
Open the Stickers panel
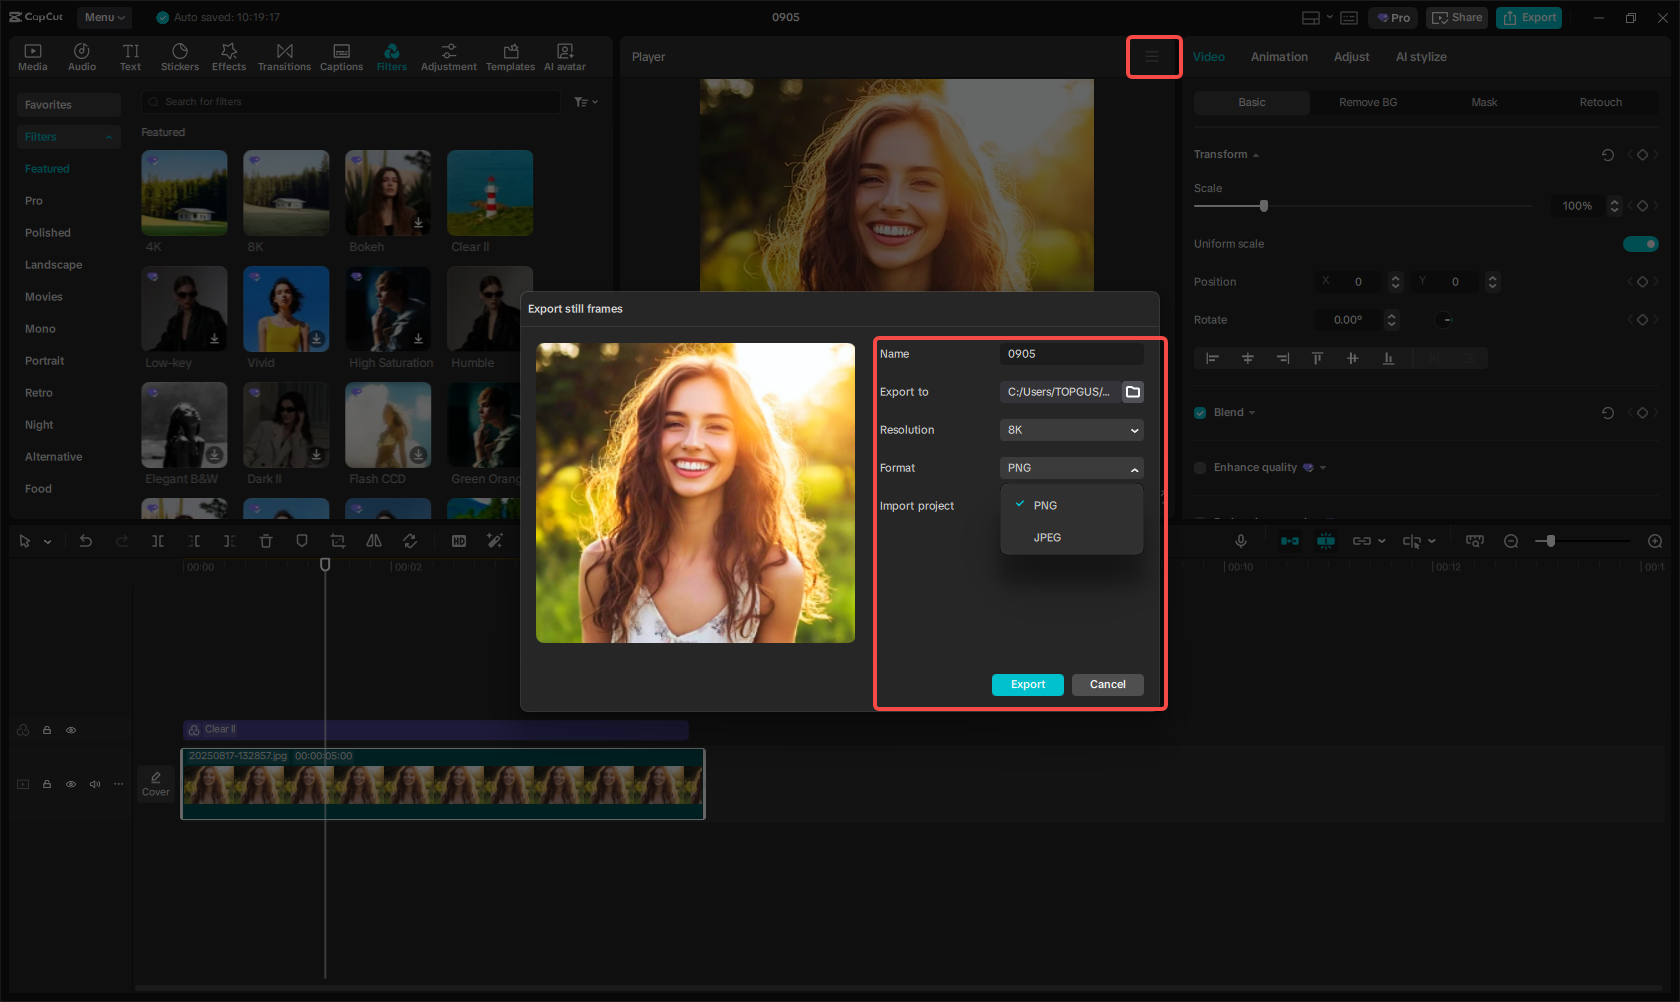coord(180,55)
